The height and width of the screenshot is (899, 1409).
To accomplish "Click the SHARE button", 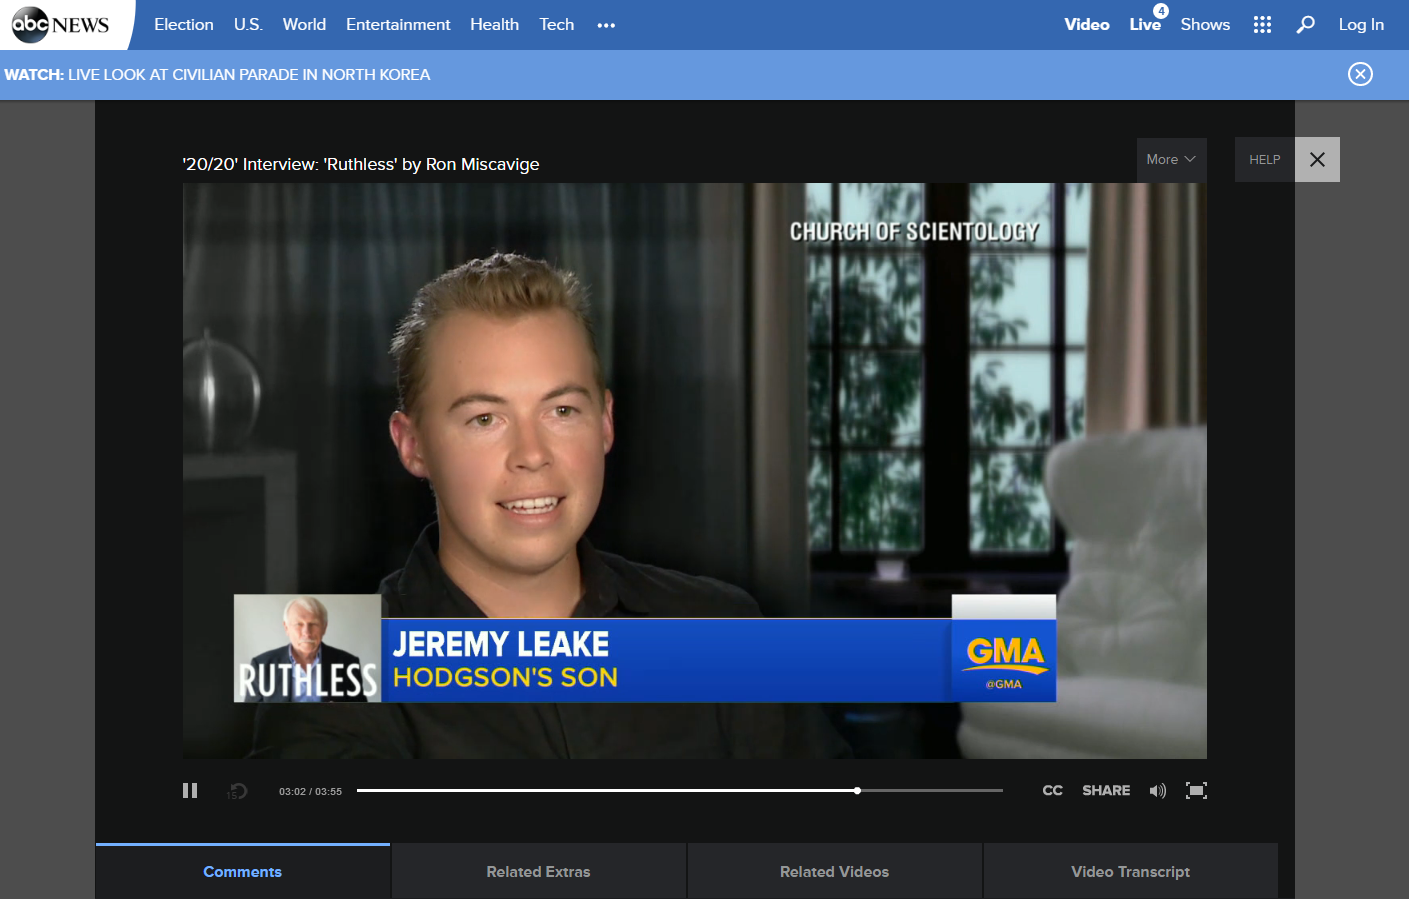I will pyautogui.click(x=1106, y=791).
